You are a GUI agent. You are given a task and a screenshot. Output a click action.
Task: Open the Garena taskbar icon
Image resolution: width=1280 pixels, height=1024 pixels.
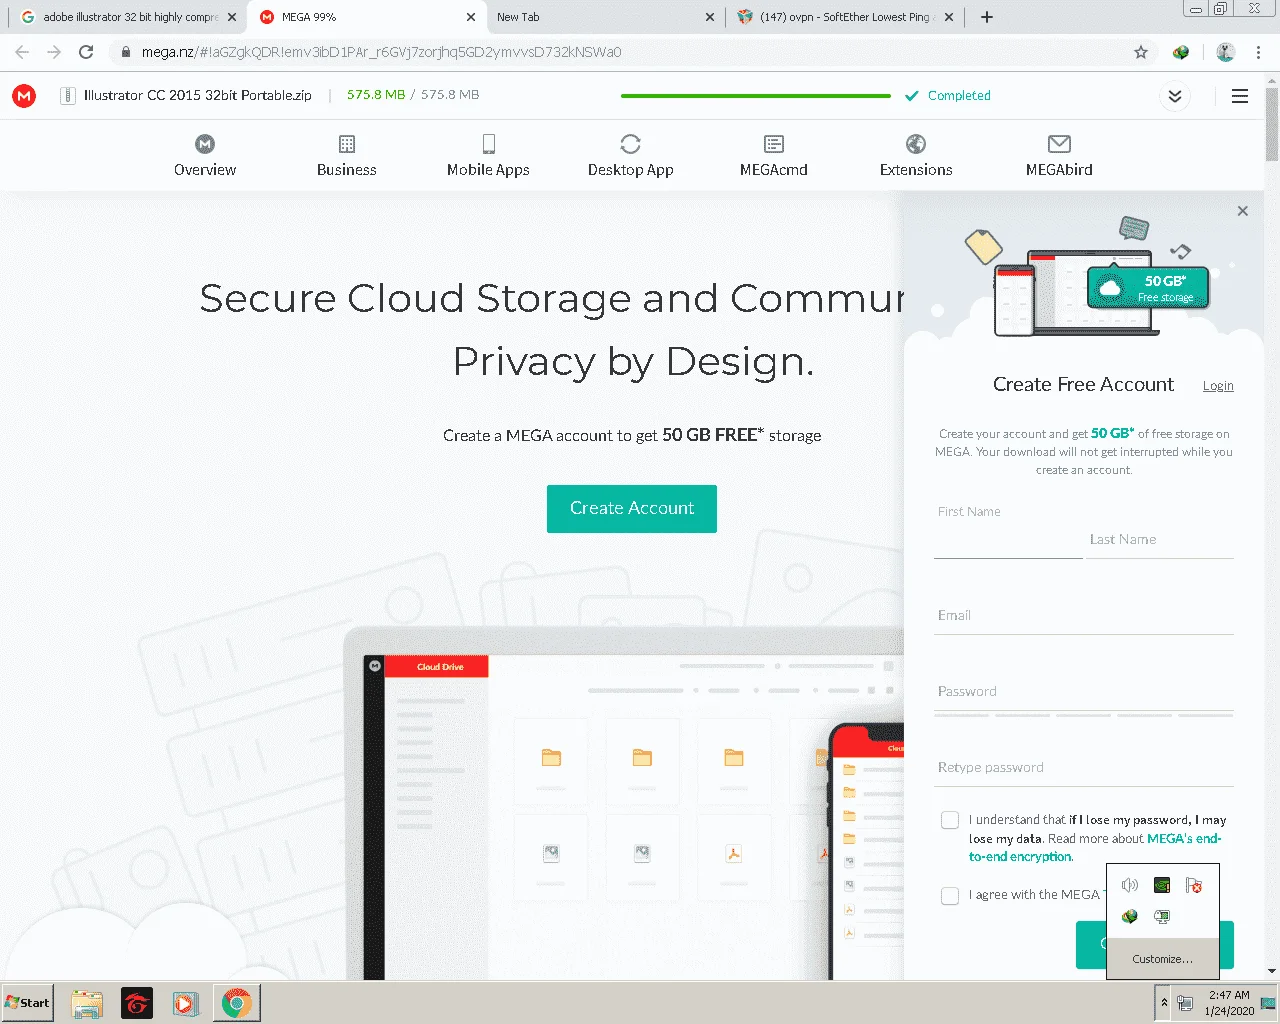tap(137, 1003)
